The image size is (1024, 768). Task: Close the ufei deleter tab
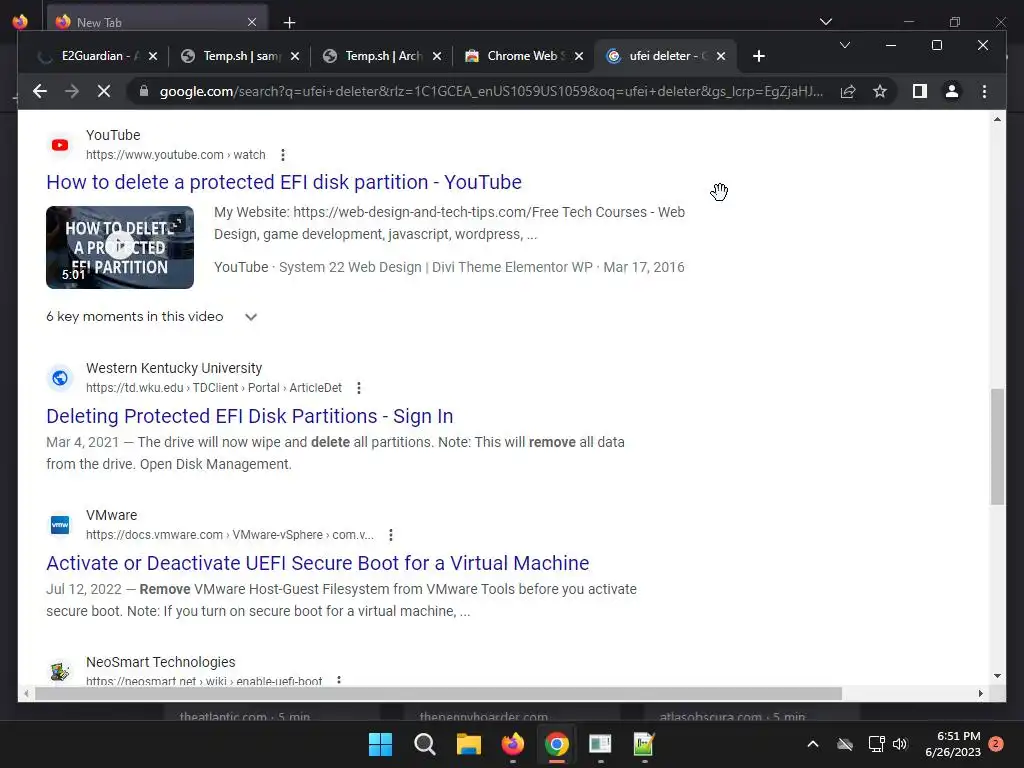[x=721, y=56]
